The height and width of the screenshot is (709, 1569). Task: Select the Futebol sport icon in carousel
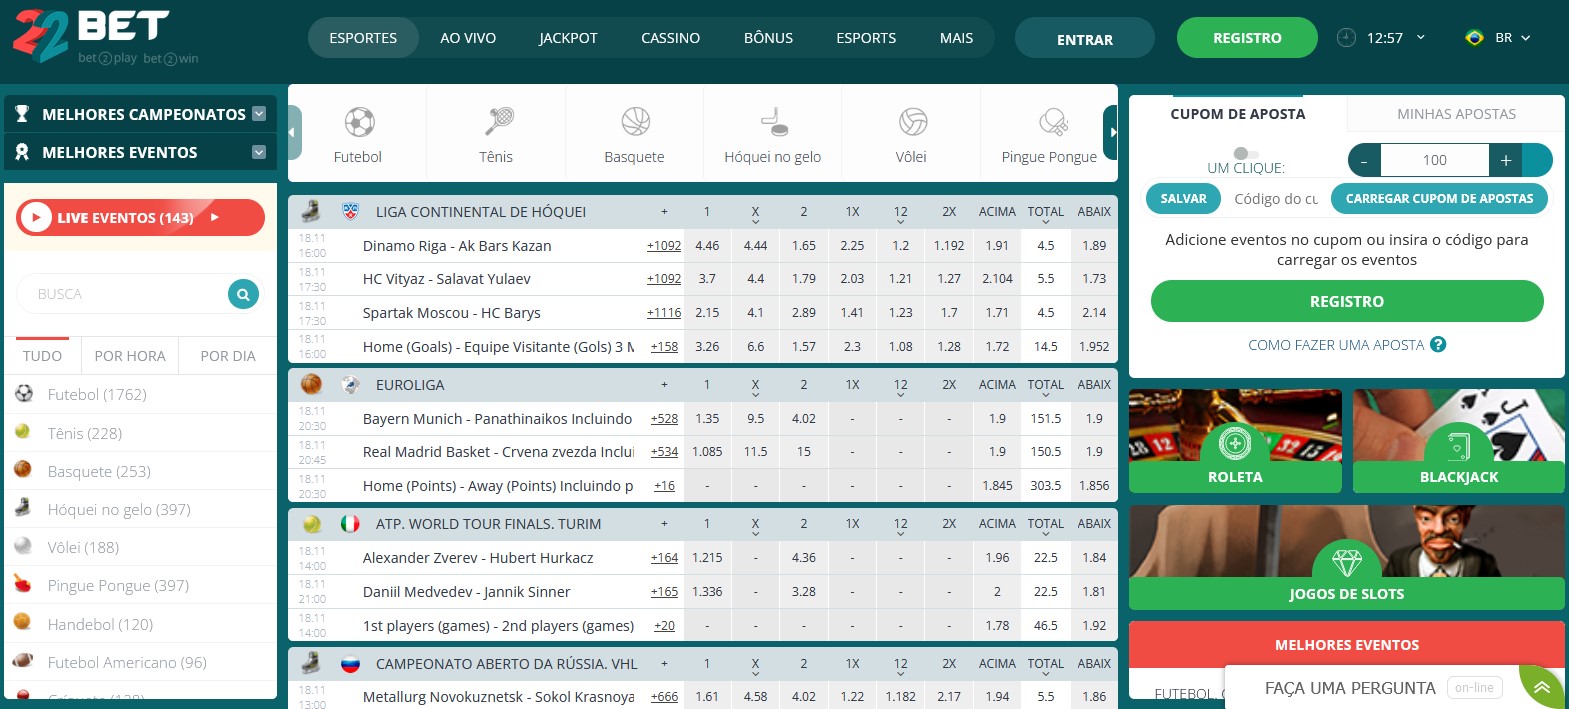pos(359,122)
